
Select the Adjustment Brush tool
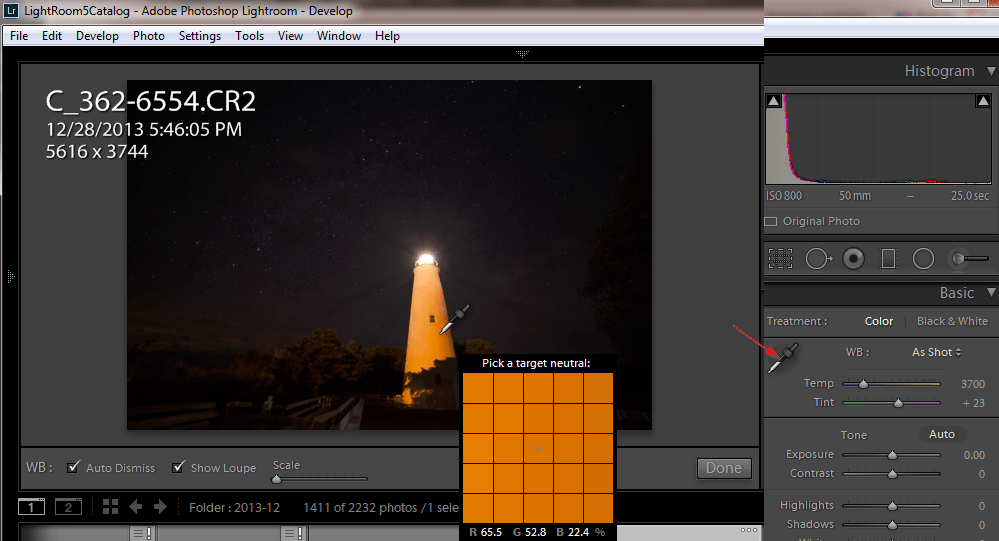pyautogui.click(x=969, y=259)
